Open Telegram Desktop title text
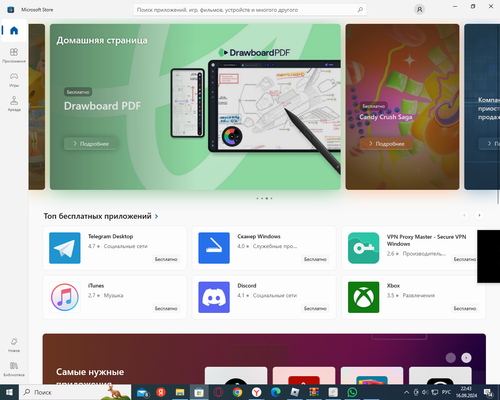Screen dimensions: 500x400 coord(110,236)
